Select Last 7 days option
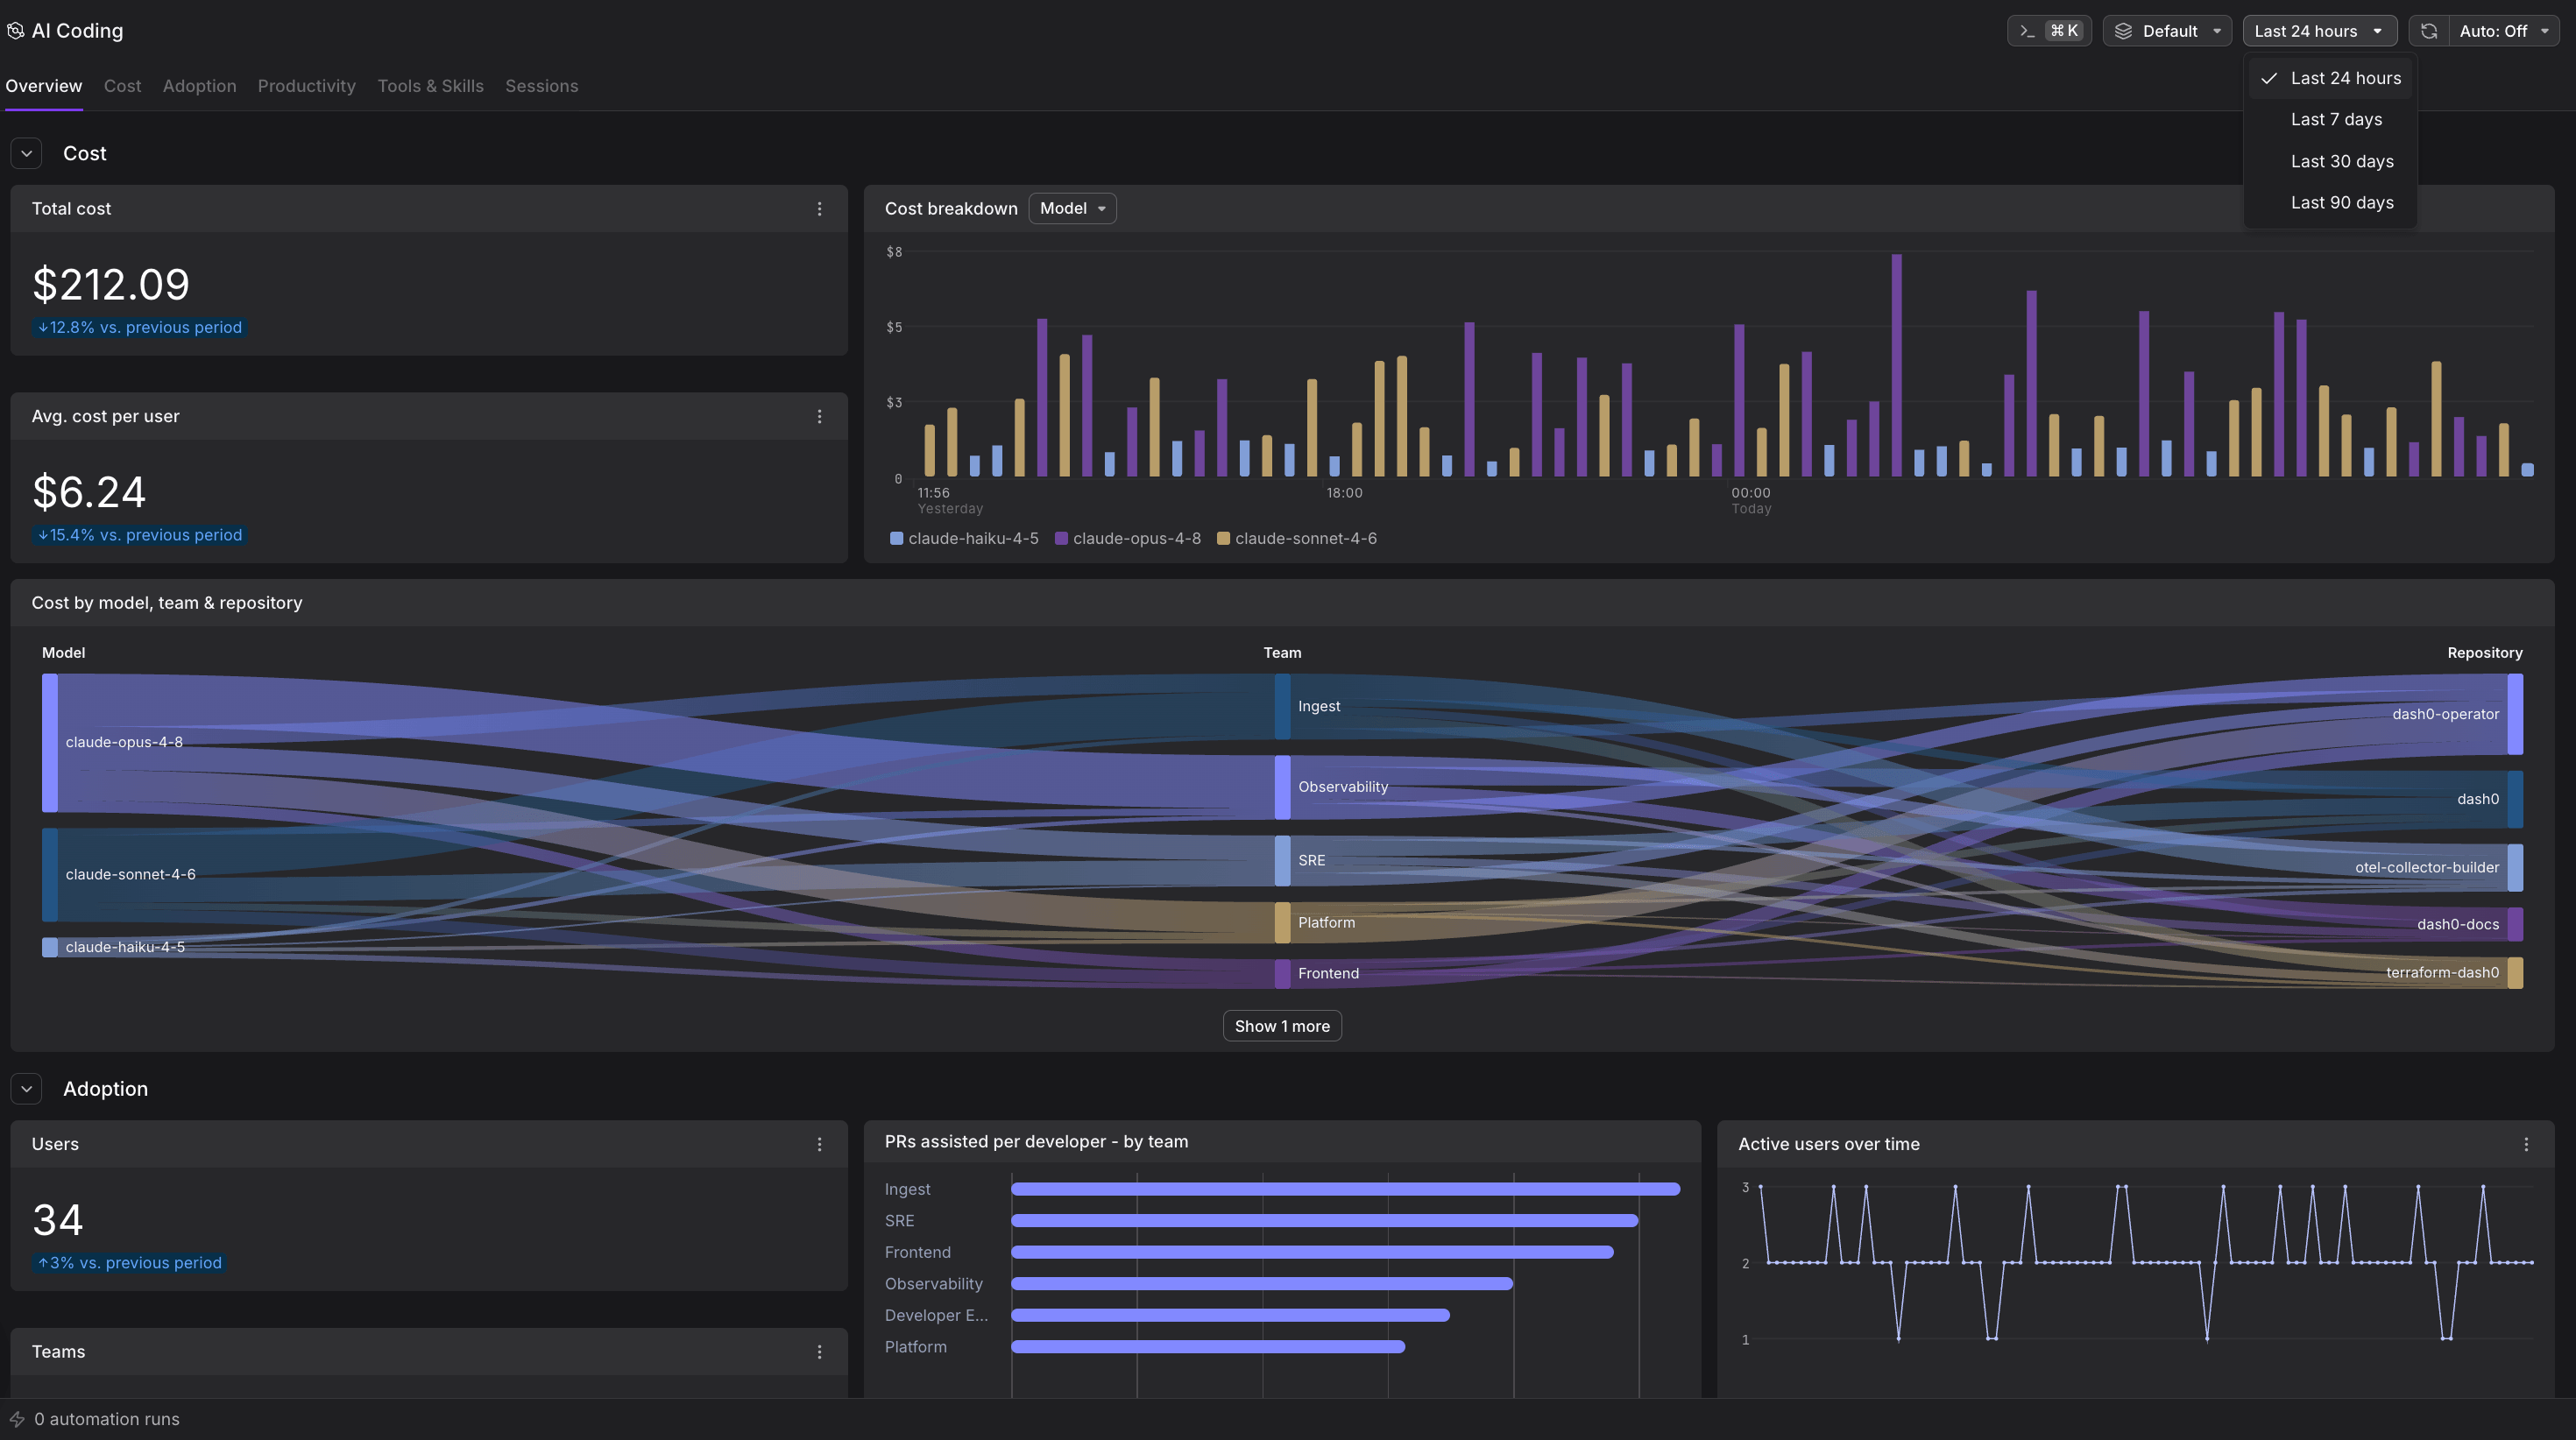The width and height of the screenshot is (2576, 1440). coord(2330,120)
